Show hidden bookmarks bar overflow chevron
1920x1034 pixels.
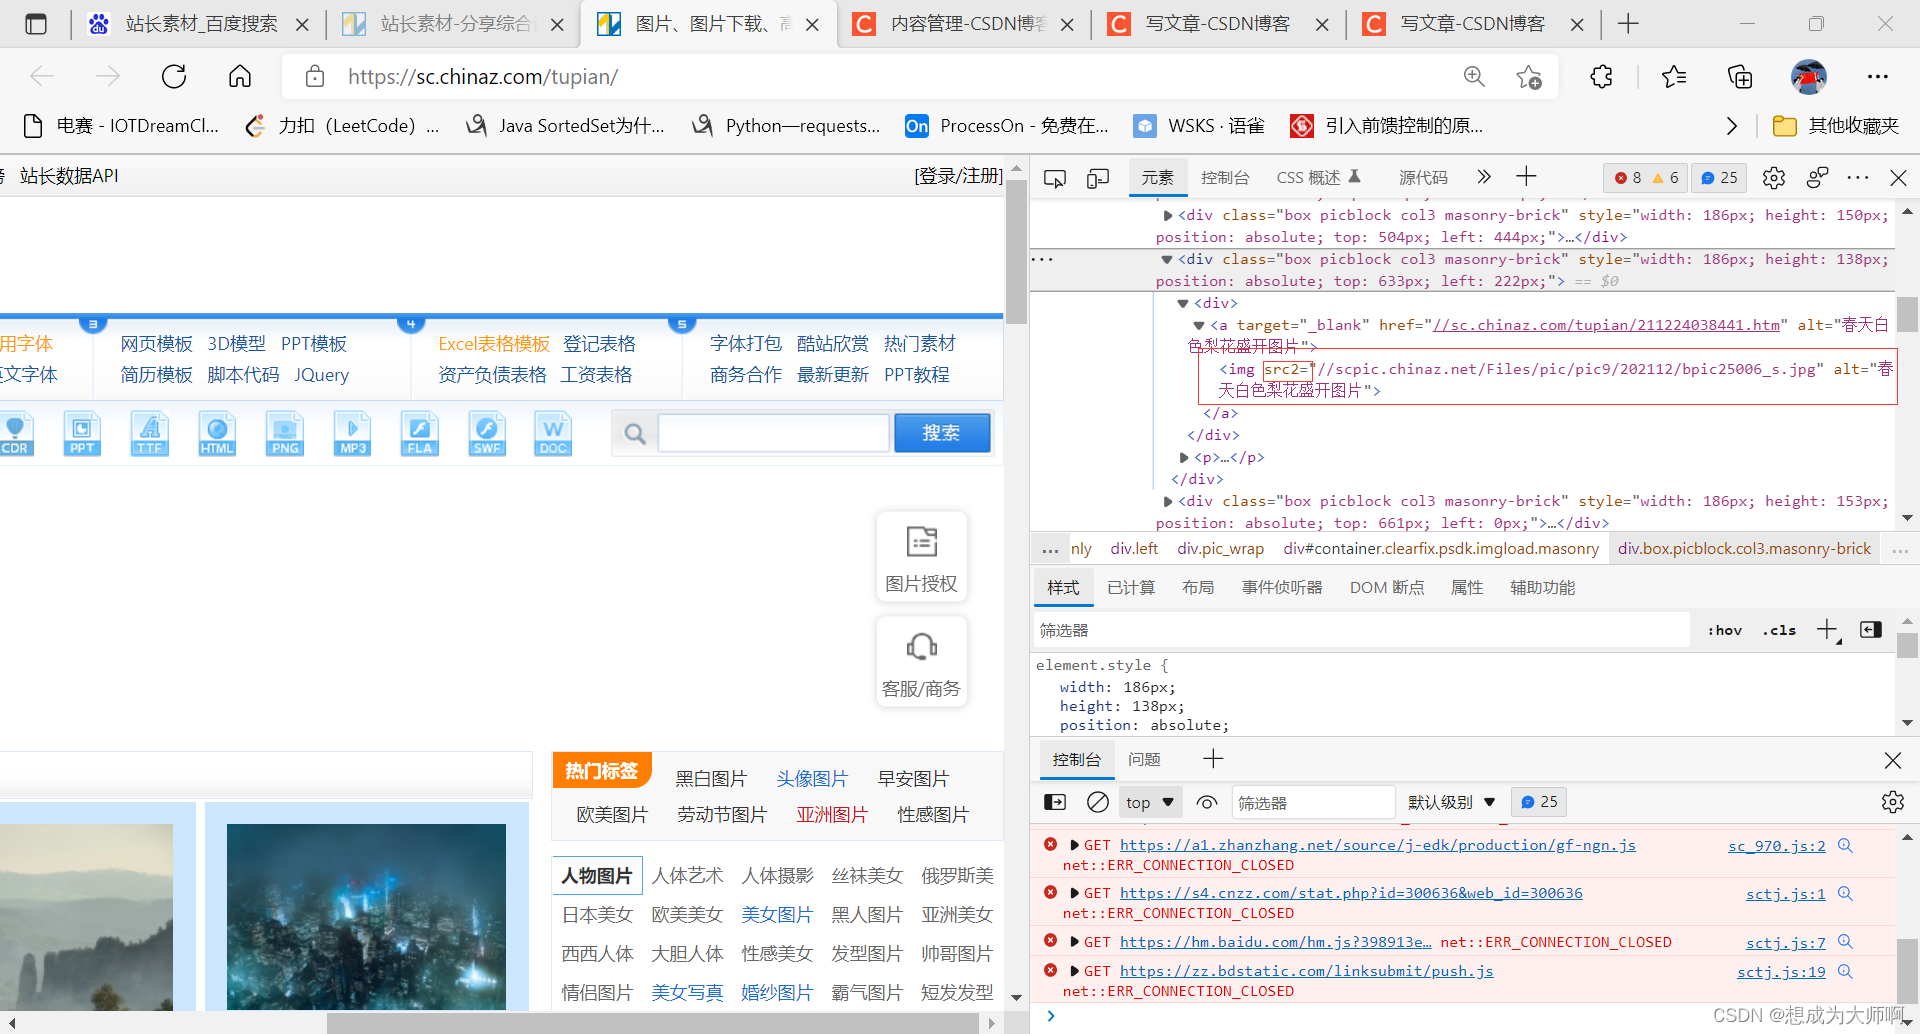(x=1731, y=126)
